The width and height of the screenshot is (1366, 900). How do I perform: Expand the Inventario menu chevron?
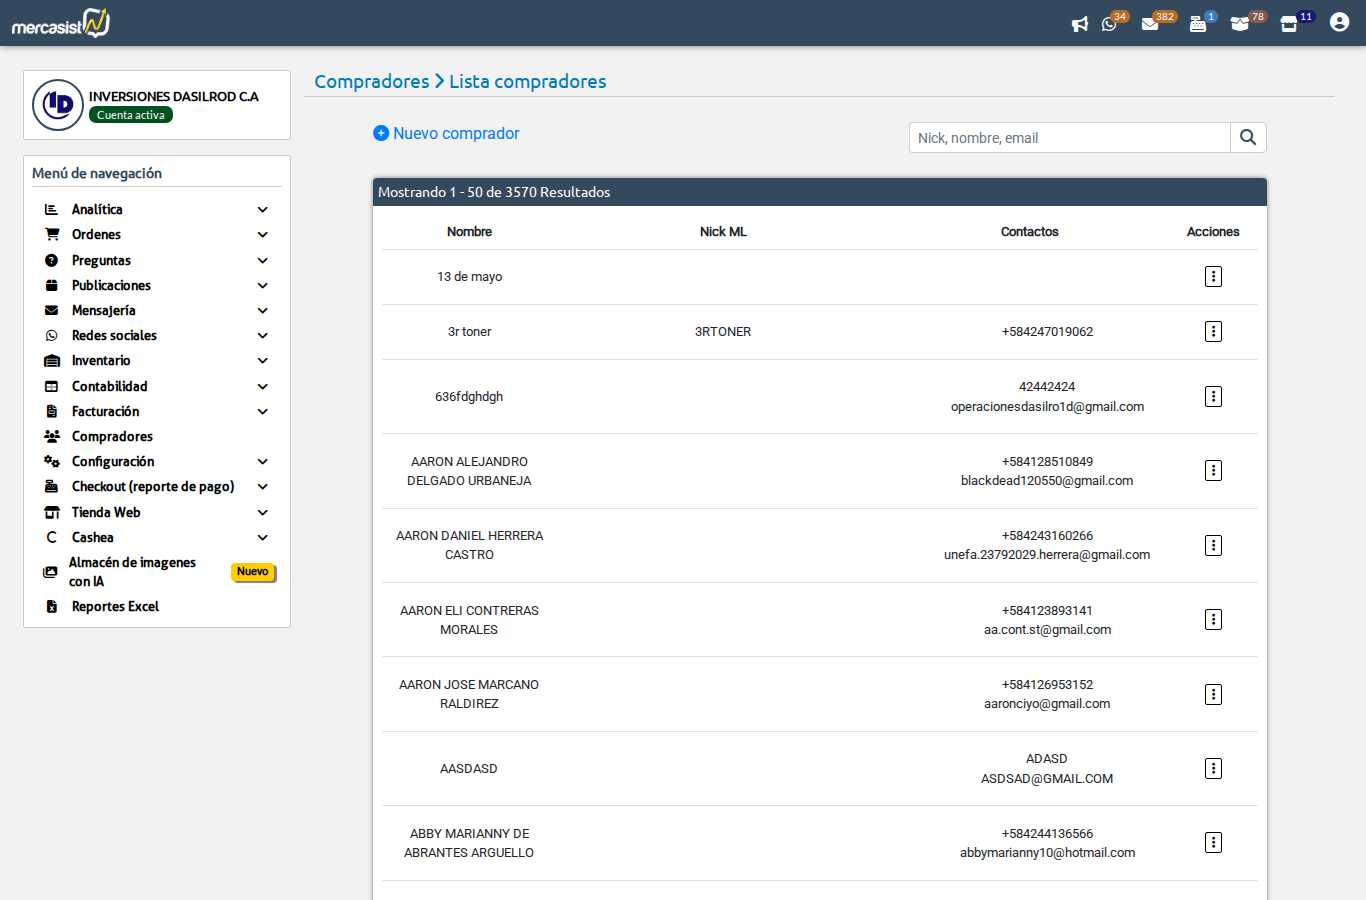[x=262, y=361]
